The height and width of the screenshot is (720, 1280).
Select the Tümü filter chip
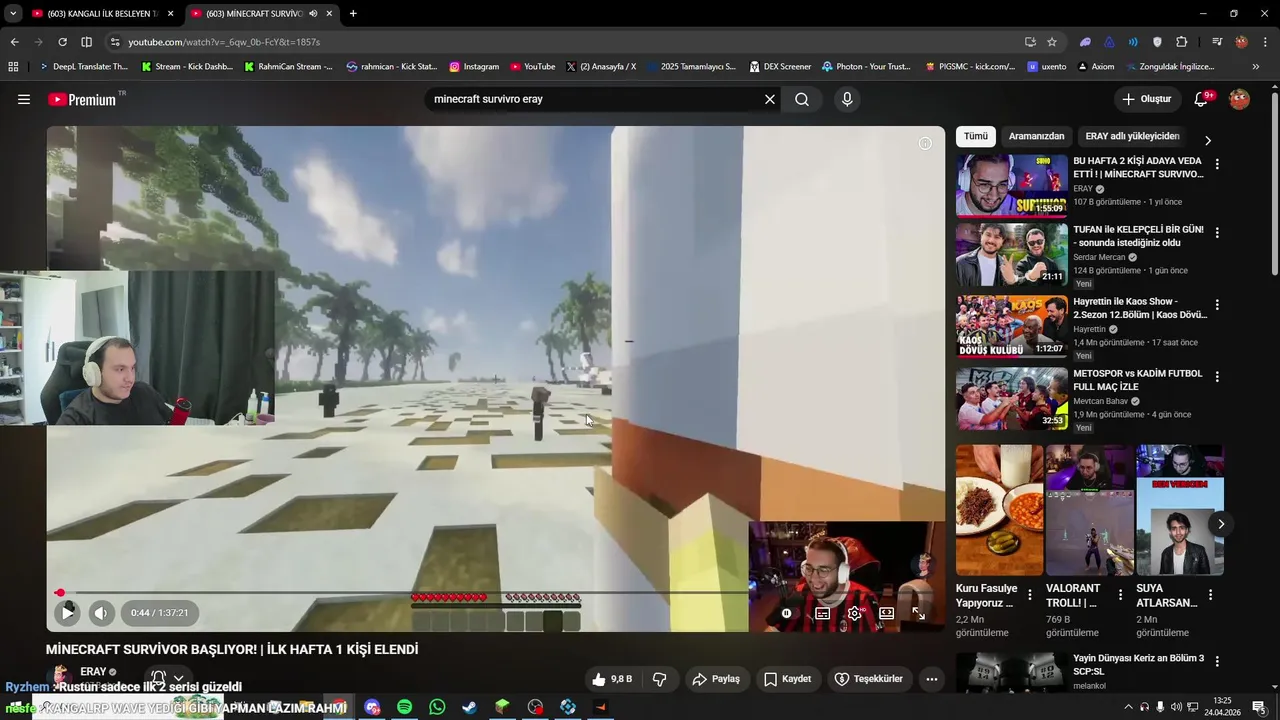(976, 136)
